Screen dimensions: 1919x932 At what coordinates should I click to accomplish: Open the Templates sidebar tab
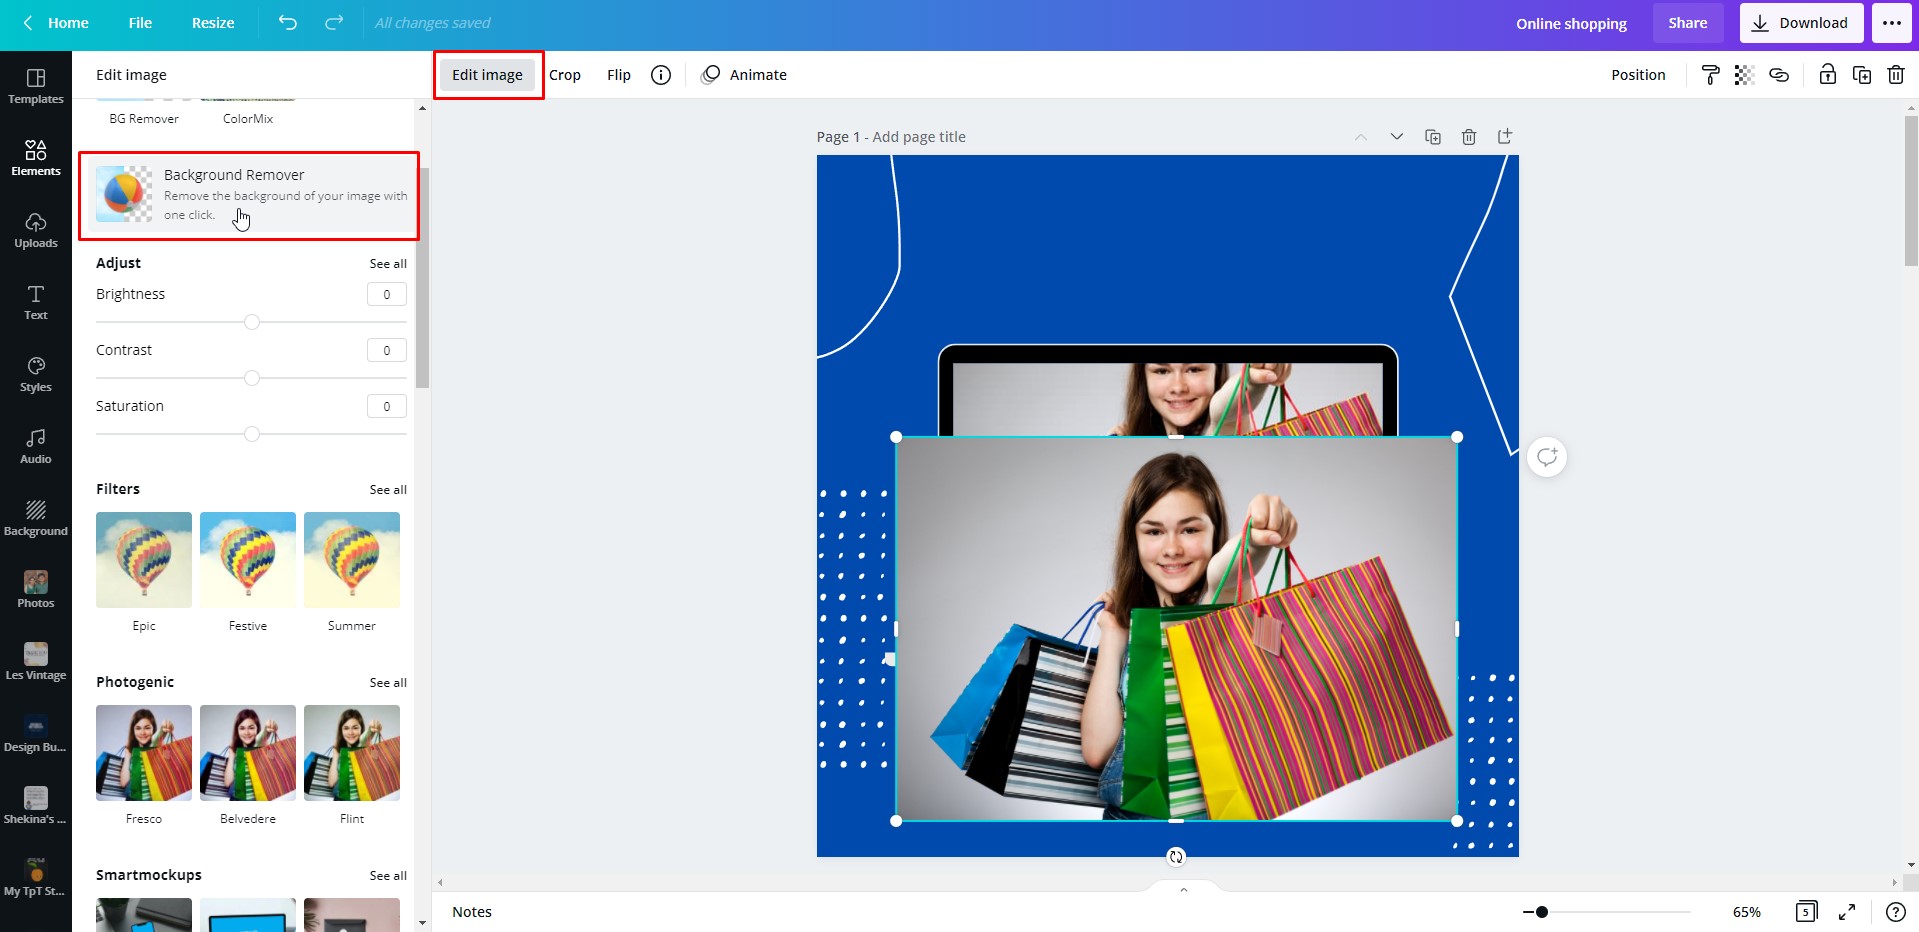[x=36, y=87]
